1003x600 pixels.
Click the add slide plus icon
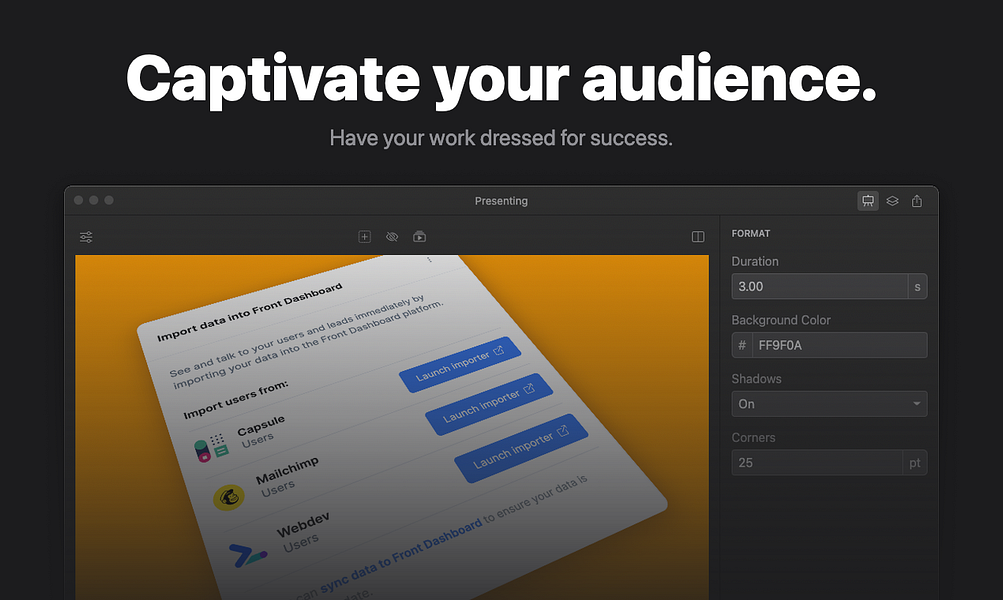[365, 237]
